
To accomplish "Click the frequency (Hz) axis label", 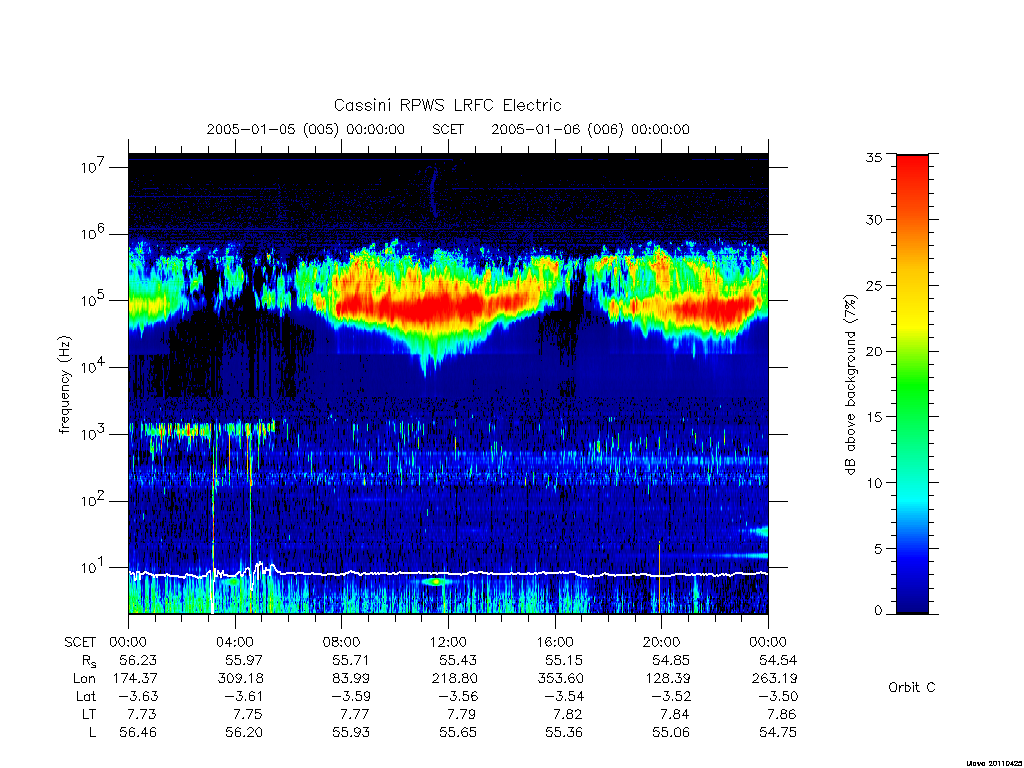I will point(64,385).
